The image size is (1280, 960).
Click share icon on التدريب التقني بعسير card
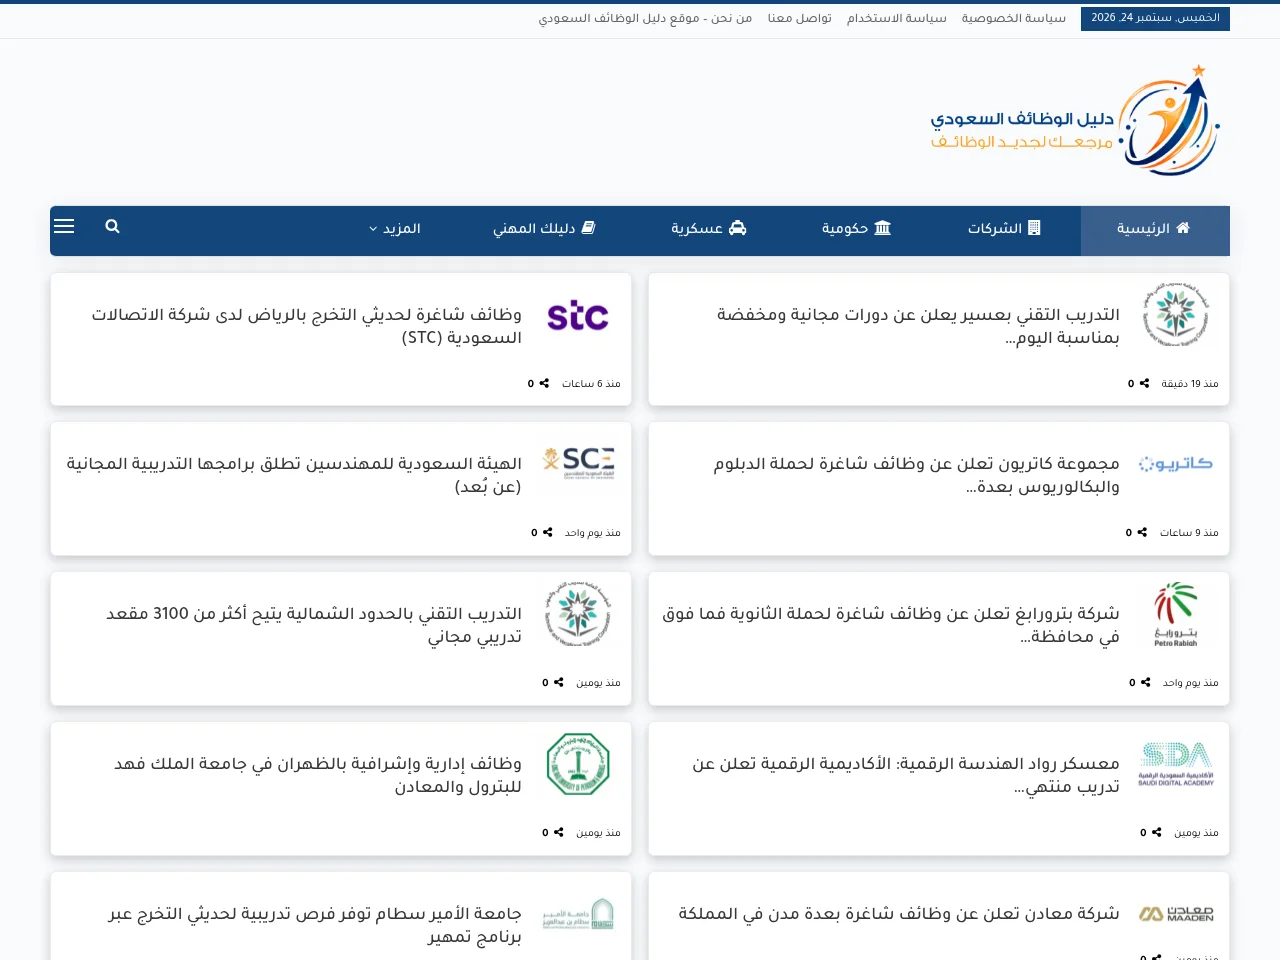1144,383
